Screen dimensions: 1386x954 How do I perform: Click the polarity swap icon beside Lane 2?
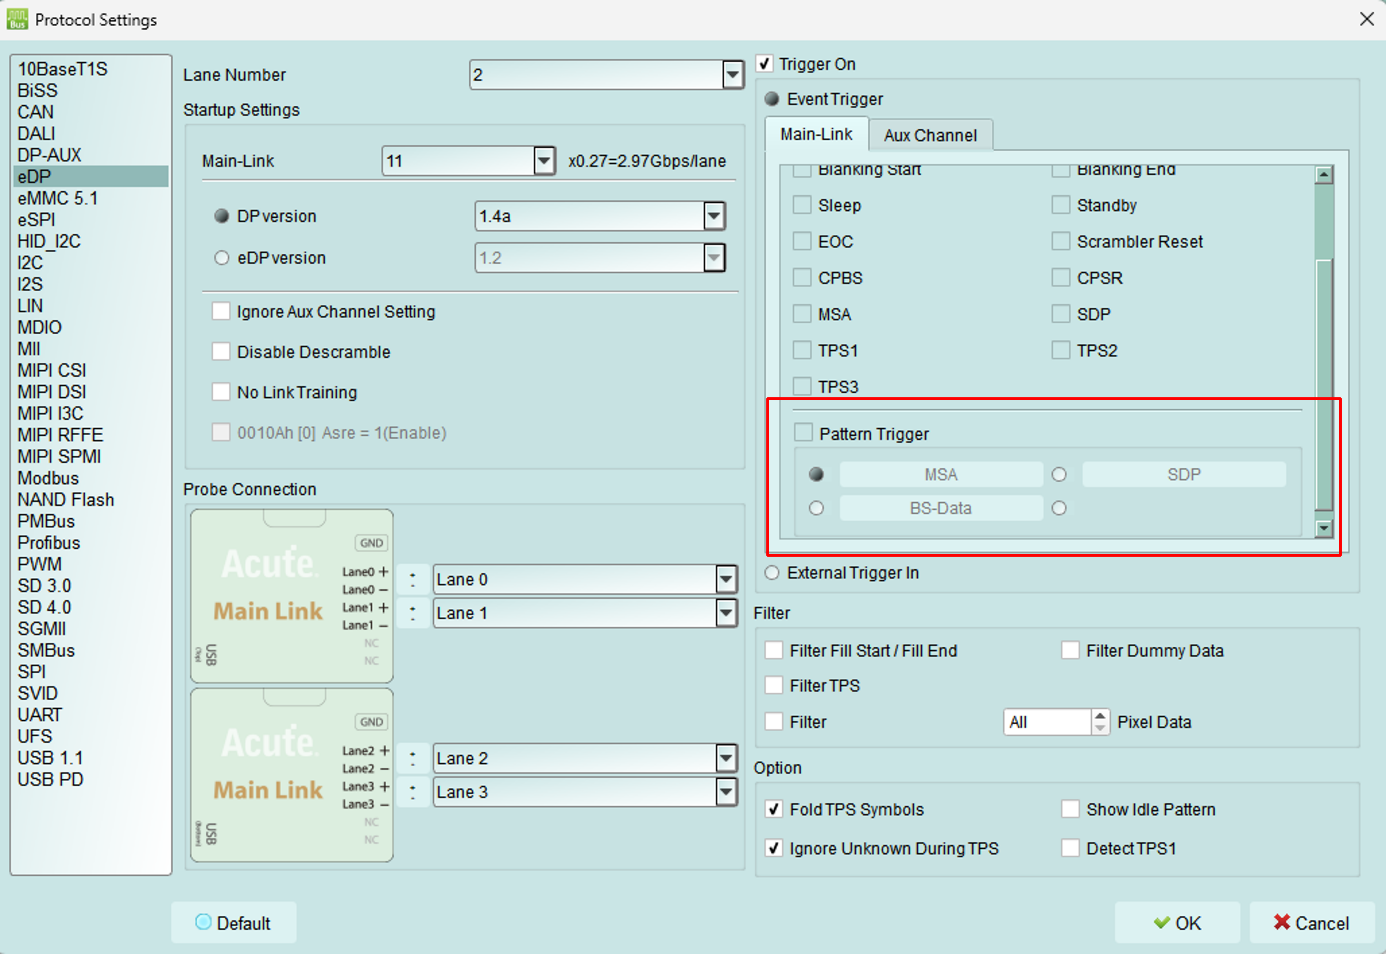[x=412, y=758]
